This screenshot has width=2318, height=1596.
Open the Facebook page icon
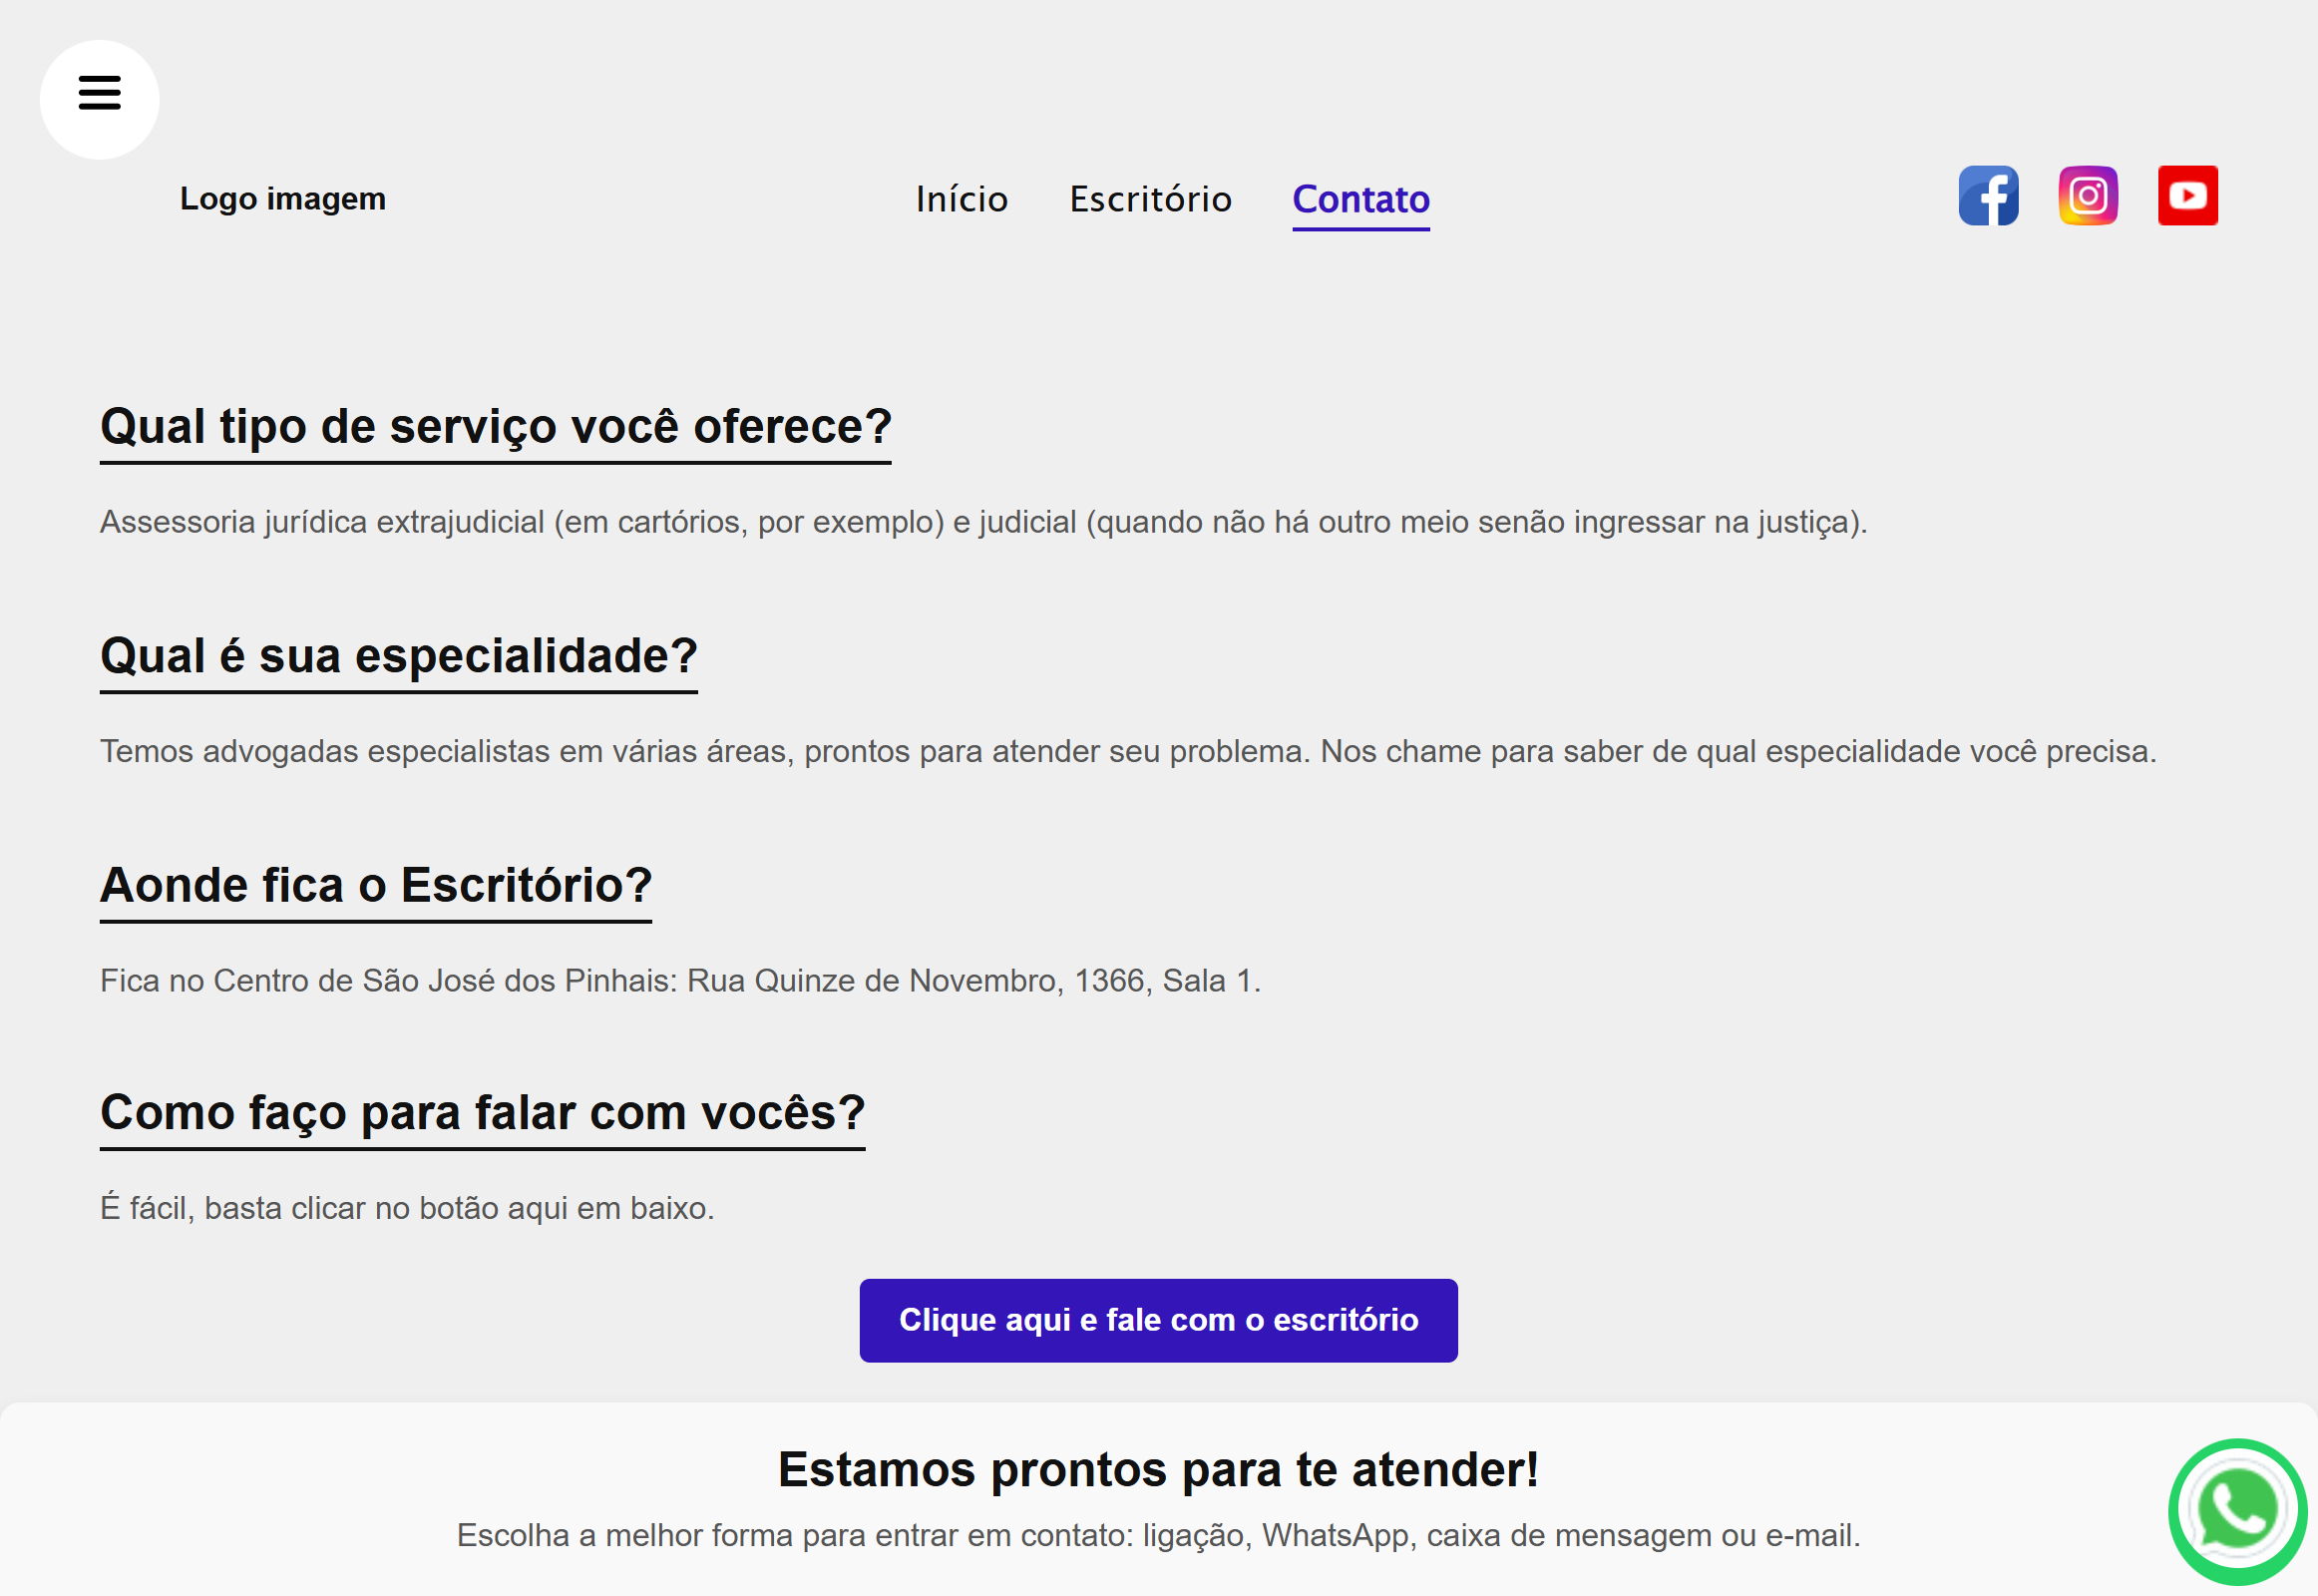[x=1988, y=196]
